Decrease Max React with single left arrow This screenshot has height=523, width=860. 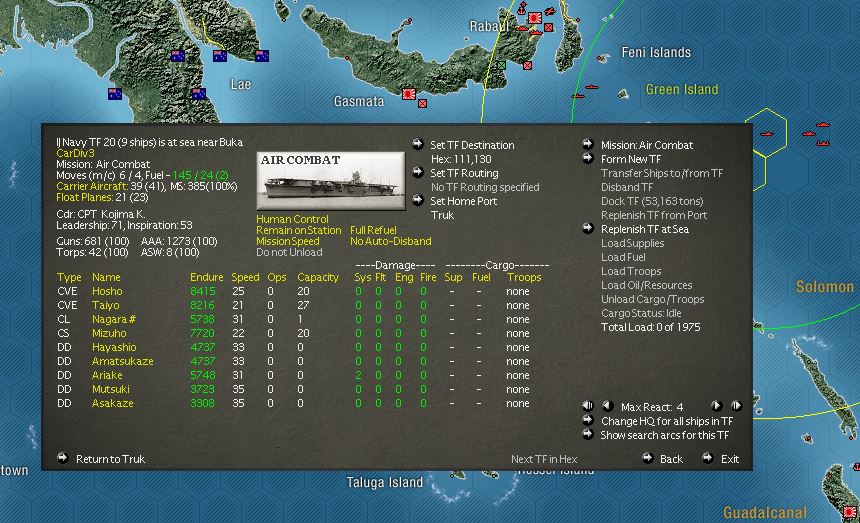pos(608,406)
